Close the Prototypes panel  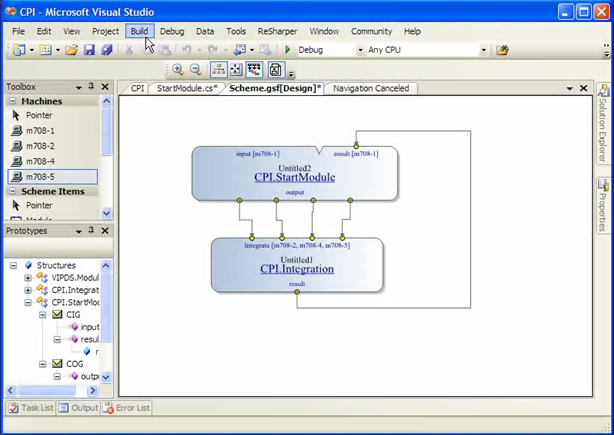(105, 231)
